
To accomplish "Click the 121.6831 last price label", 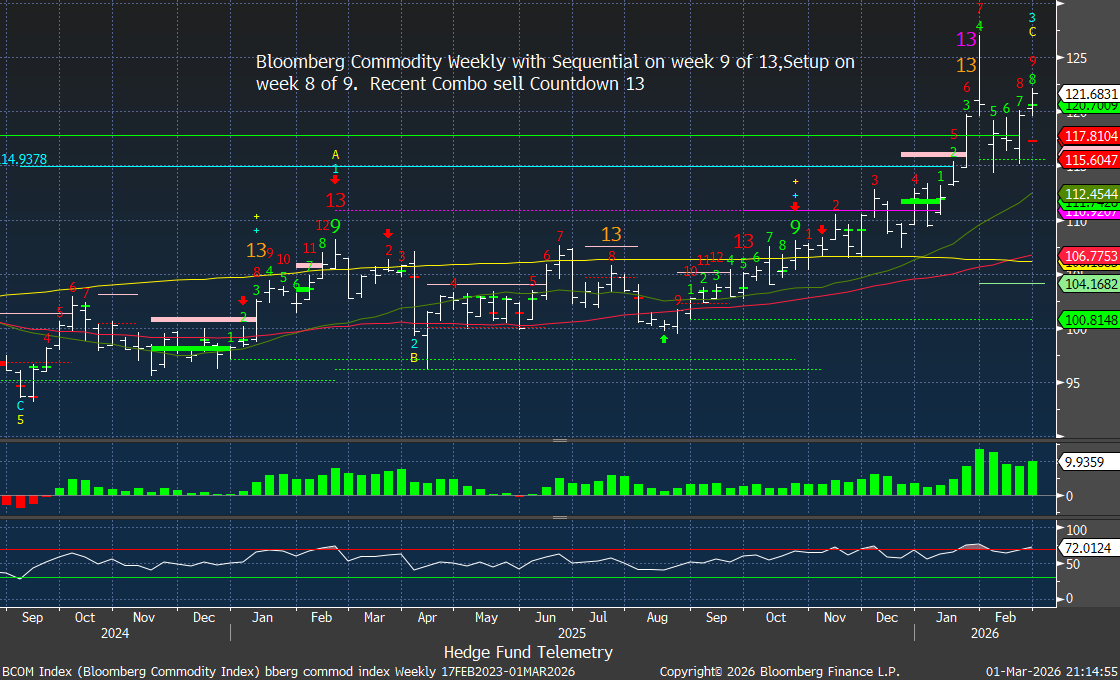I will pyautogui.click(x=1090, y=93).
